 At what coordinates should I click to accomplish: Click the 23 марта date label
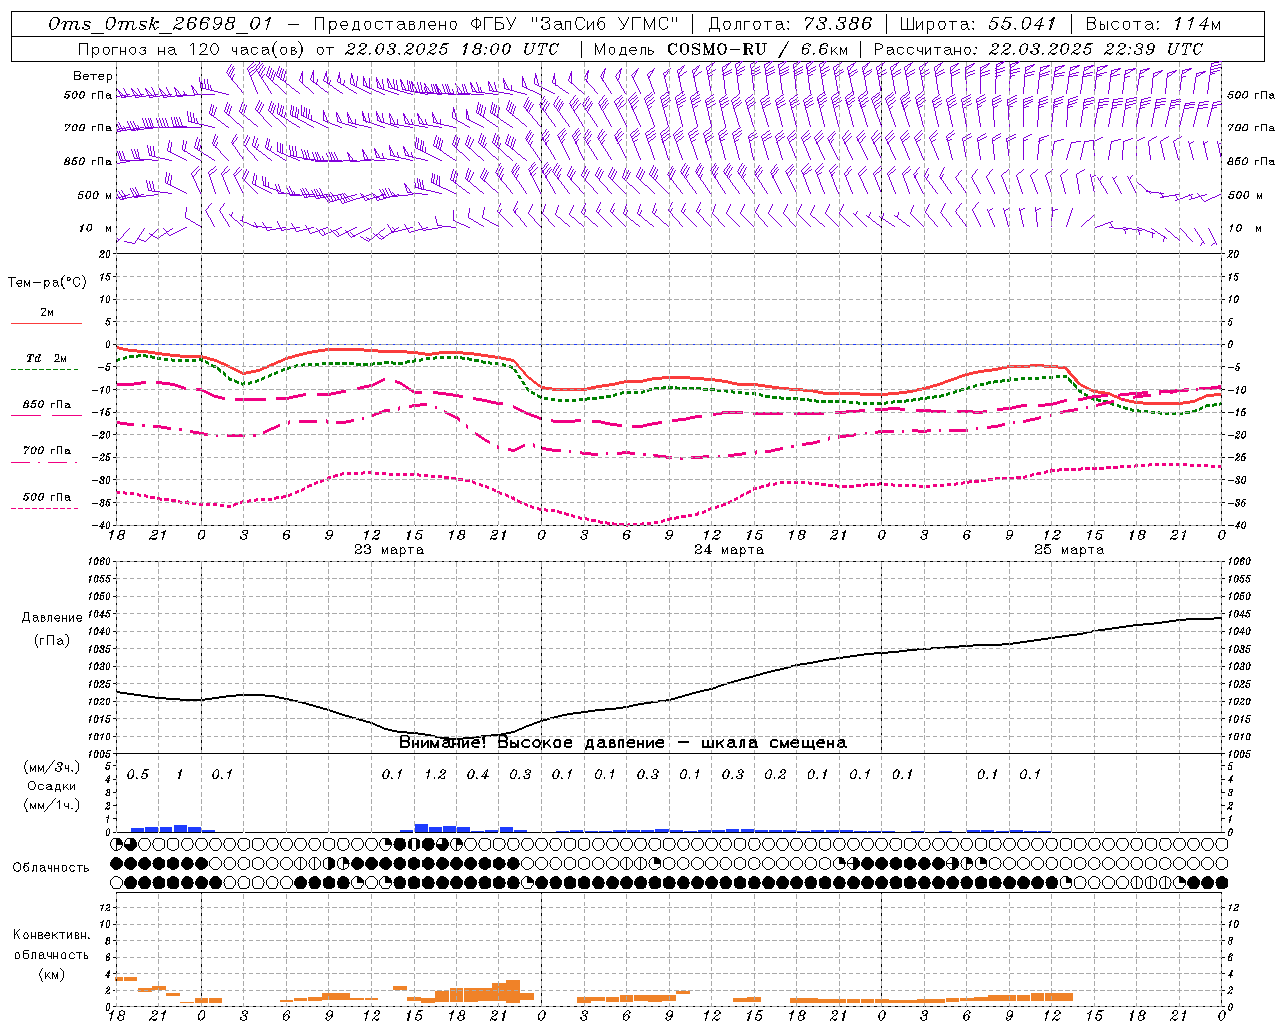[389, 550]
